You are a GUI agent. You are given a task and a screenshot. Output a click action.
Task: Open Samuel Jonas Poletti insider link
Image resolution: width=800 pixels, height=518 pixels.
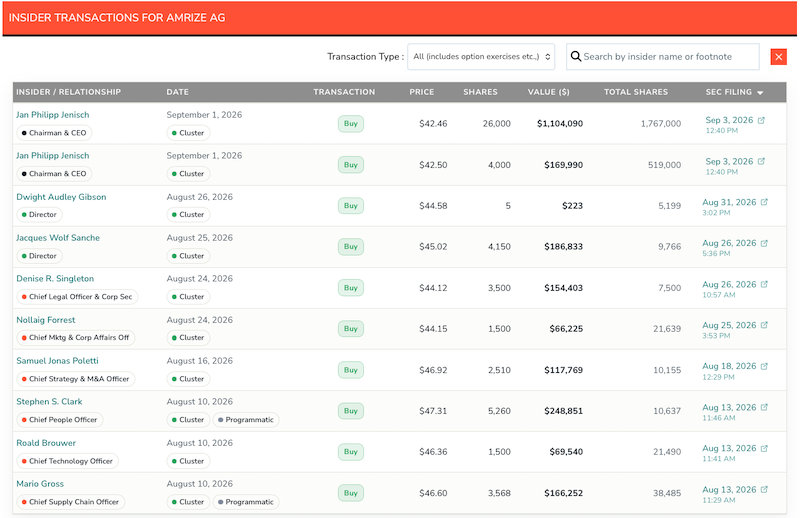coord(57,361)
